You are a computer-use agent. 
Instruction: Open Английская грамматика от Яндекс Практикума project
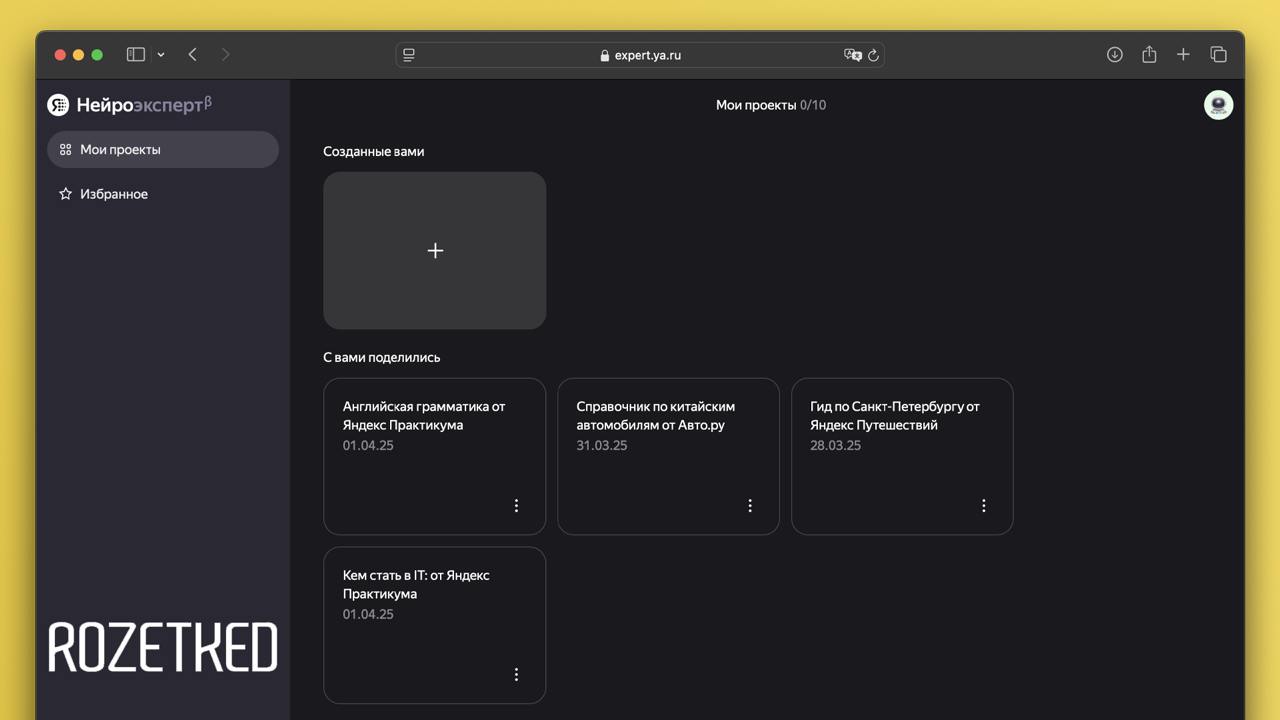tap(435, 456)
